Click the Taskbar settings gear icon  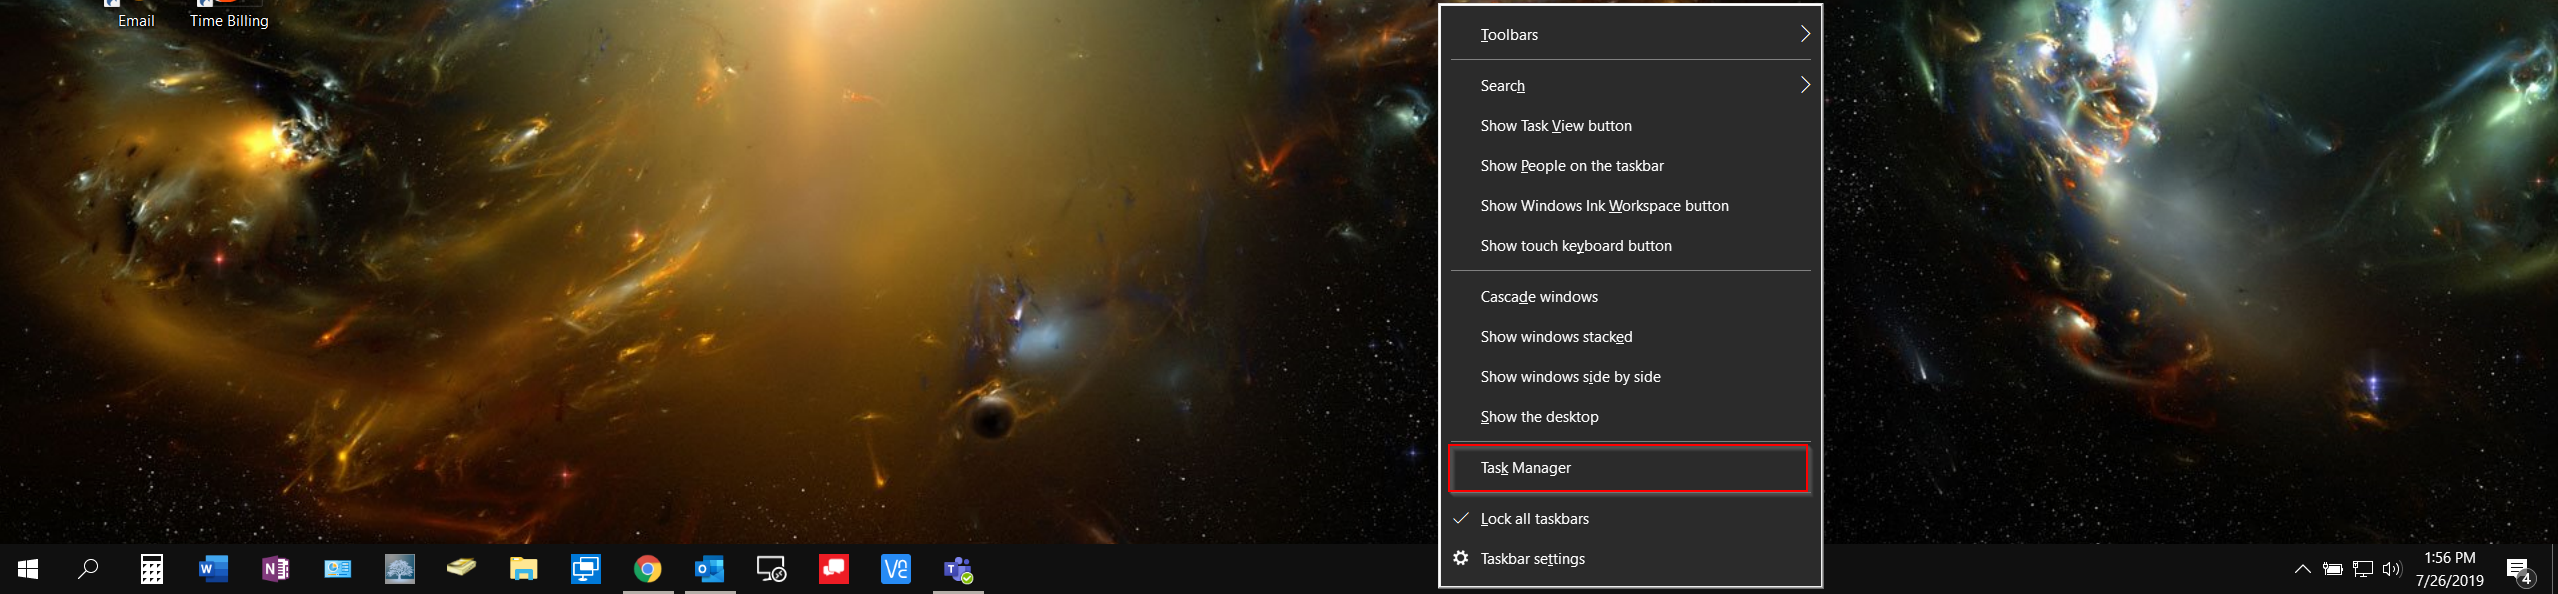pyautogui.click(x=1460, y=558)
